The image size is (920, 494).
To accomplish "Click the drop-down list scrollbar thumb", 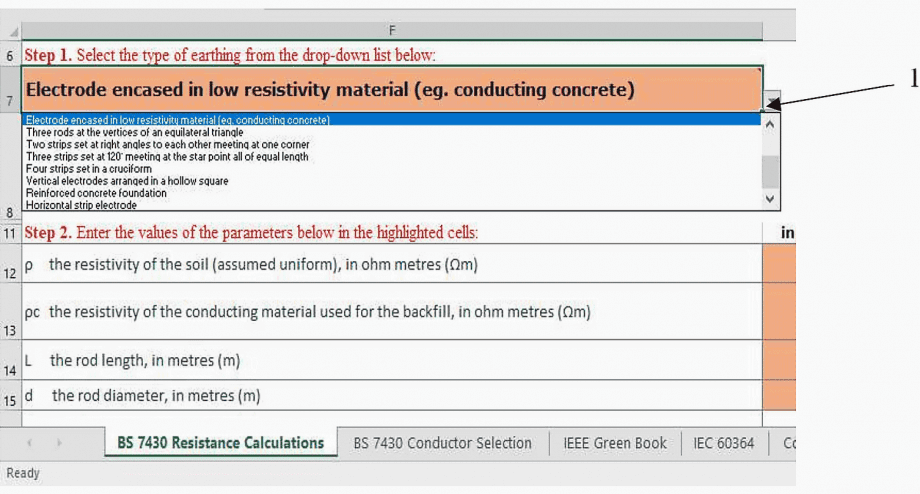I will [x=770, y=171].
